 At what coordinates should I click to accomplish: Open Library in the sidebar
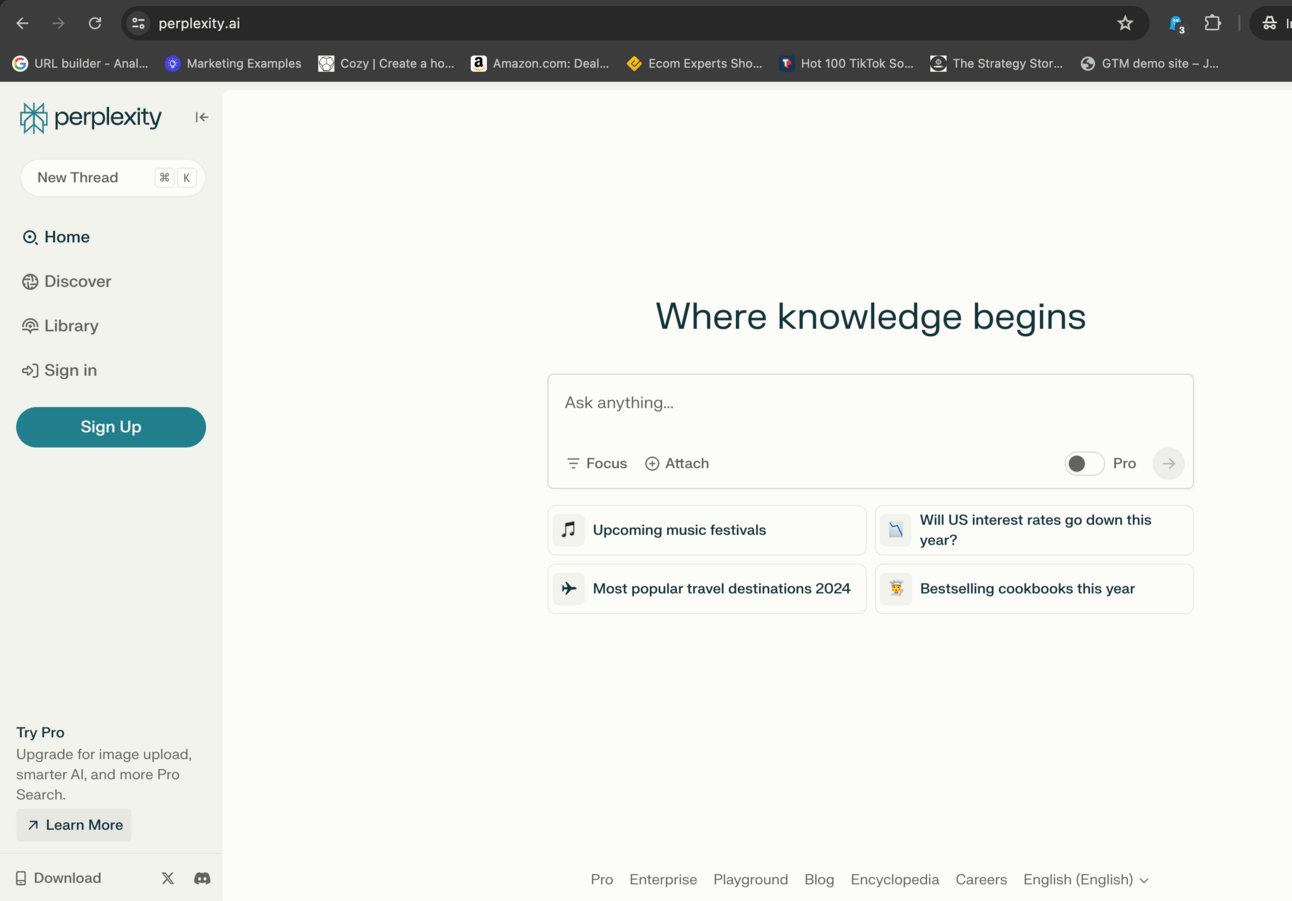(61, 326)
